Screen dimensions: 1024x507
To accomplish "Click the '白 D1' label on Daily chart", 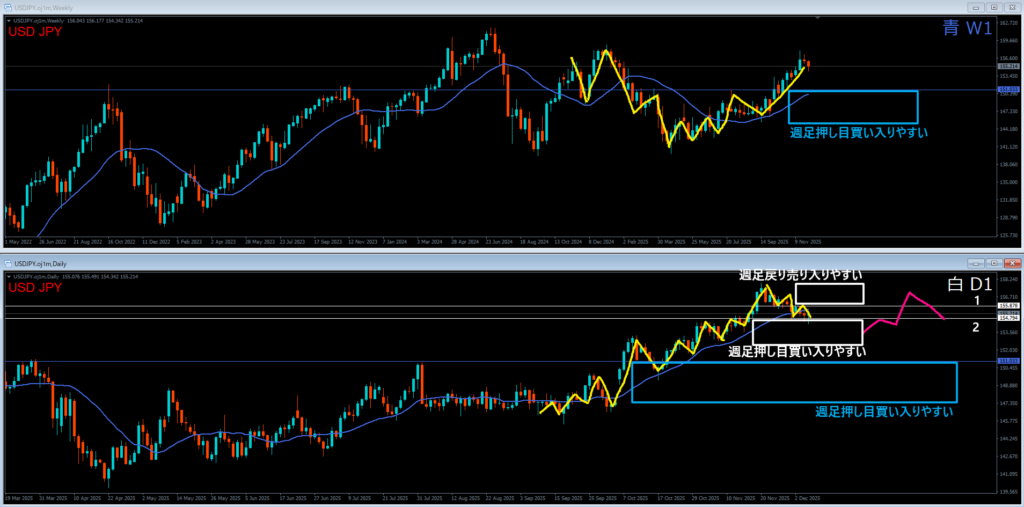I will [966, 285].
